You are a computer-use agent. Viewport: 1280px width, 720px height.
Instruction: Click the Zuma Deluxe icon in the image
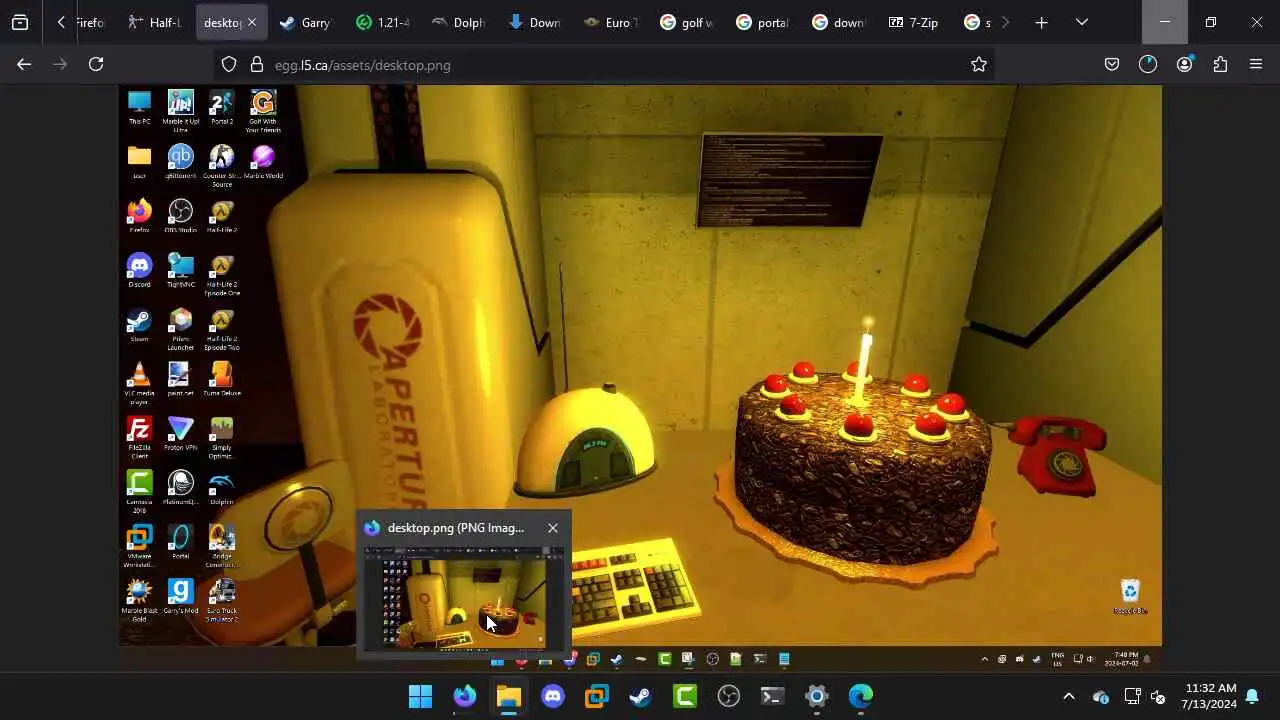point(221,379)
